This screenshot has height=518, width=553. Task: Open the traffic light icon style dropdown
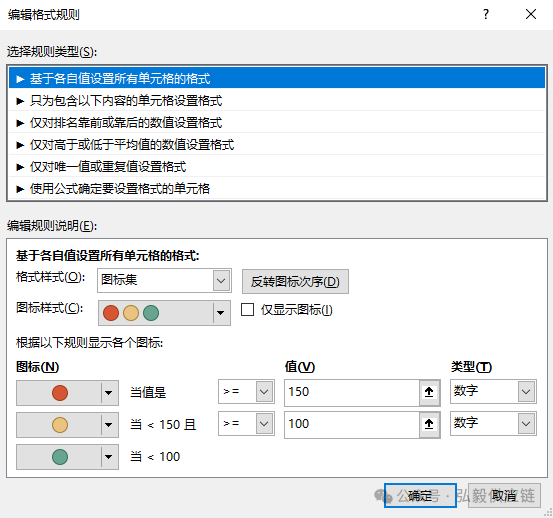pos(164,313)
